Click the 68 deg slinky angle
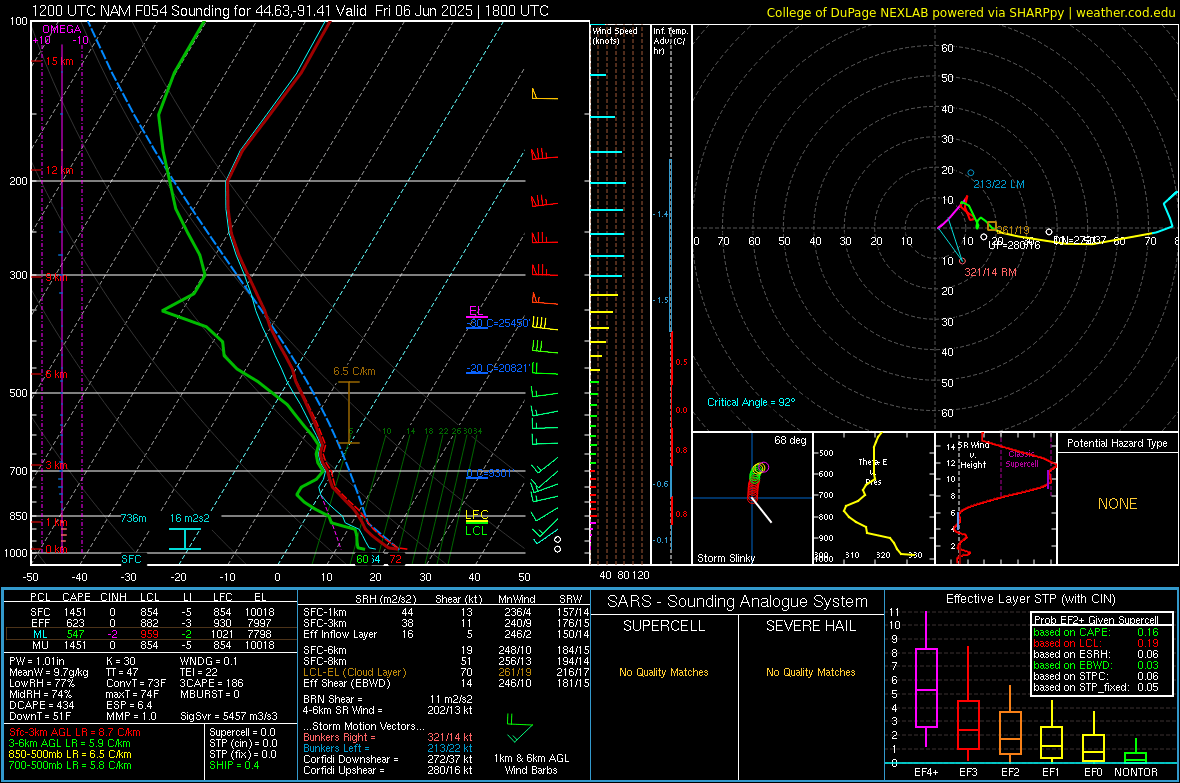 [x=790, y=440]
